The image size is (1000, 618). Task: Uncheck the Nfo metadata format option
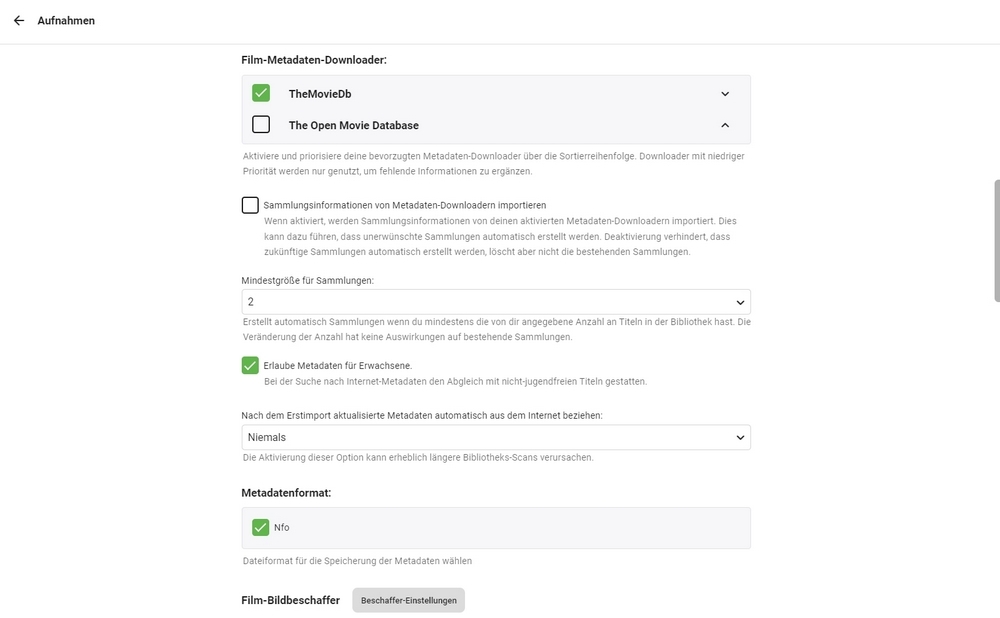click(261, 527)
